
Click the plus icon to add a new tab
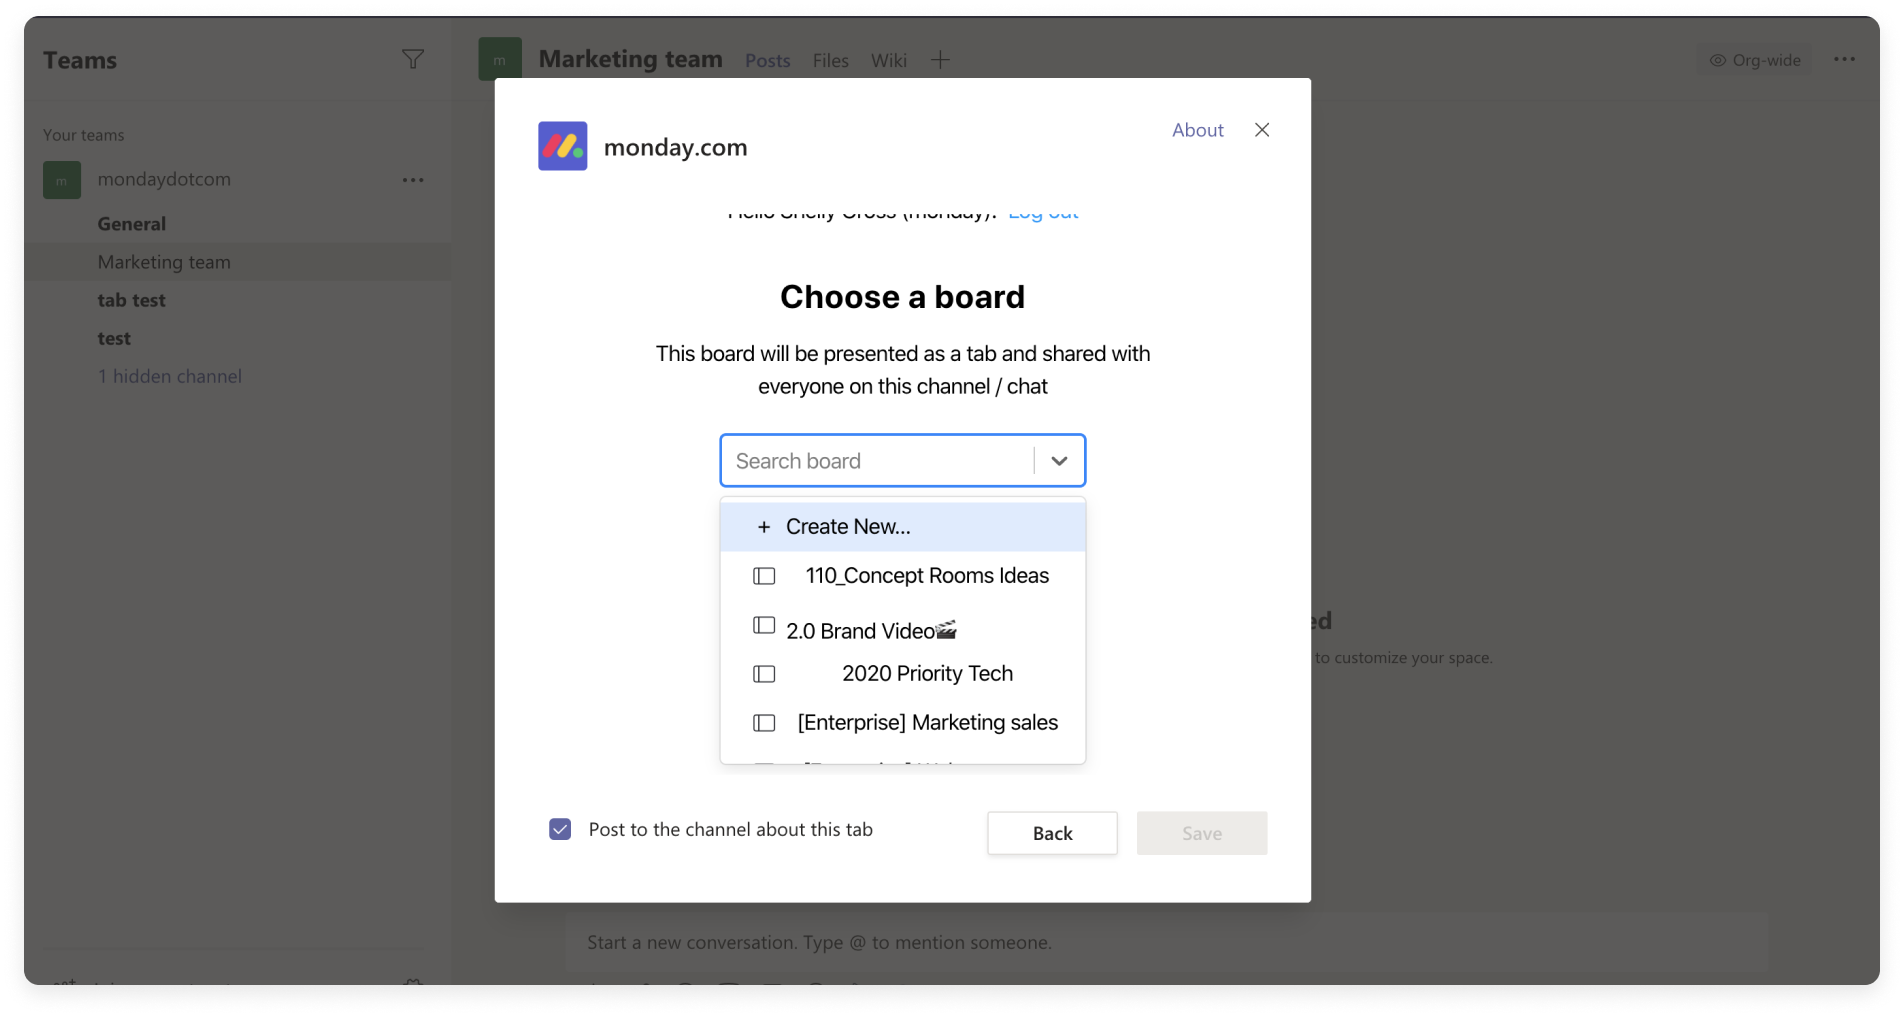tap(940, 60)
